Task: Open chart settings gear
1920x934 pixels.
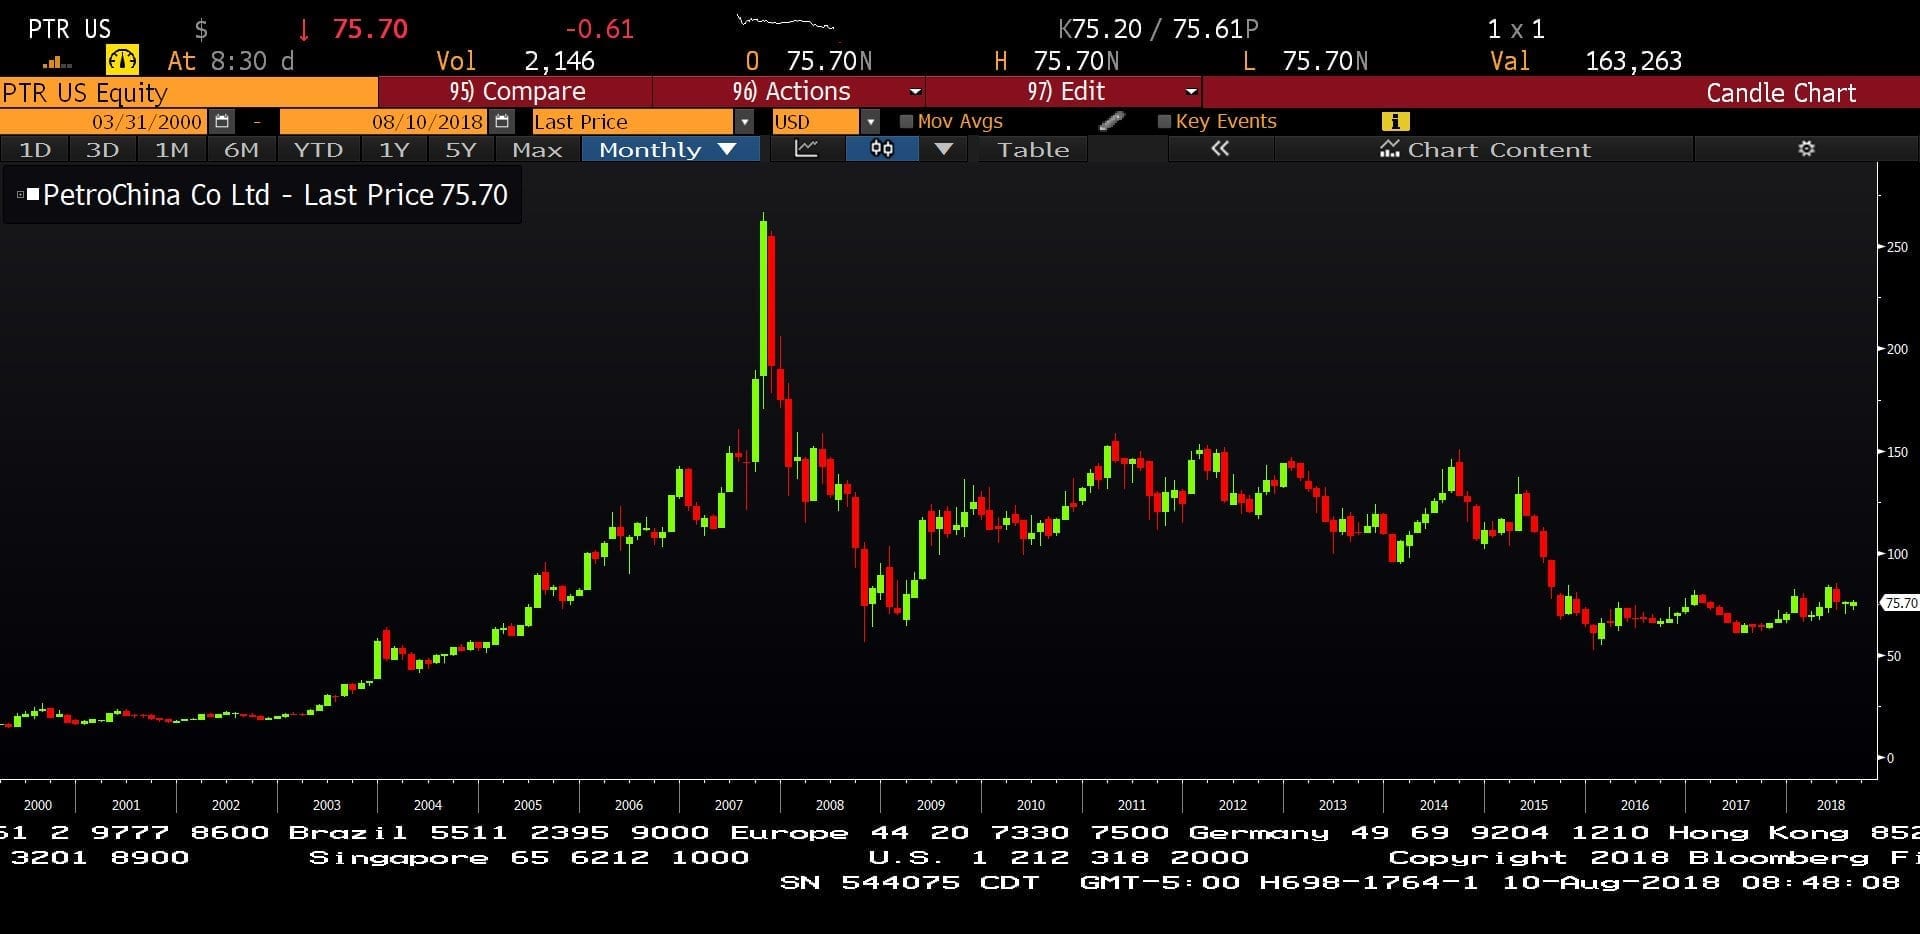Action: pyautogui.click(x=1806, y=149)
